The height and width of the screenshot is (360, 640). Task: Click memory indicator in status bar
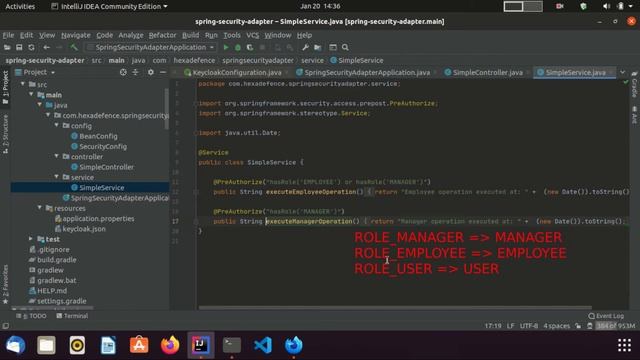point(616,326)
